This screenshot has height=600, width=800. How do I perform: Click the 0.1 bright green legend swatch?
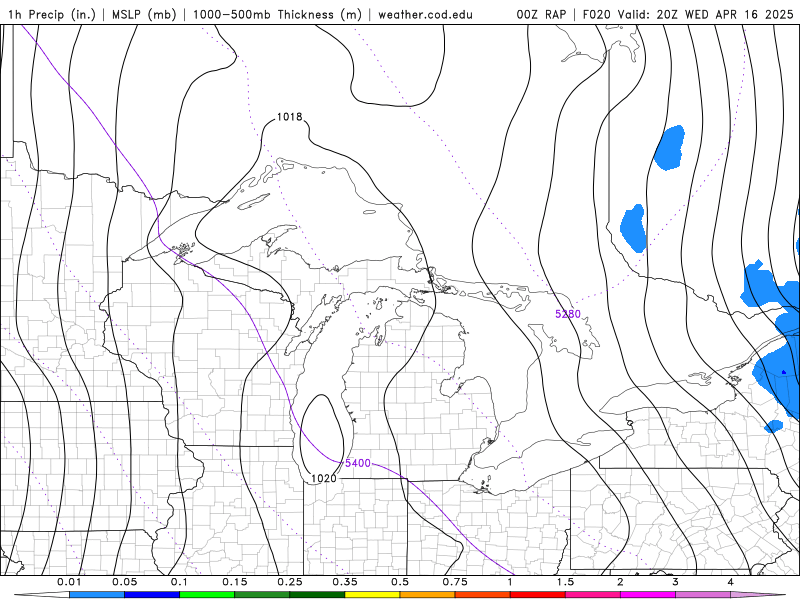coord(207,594)
